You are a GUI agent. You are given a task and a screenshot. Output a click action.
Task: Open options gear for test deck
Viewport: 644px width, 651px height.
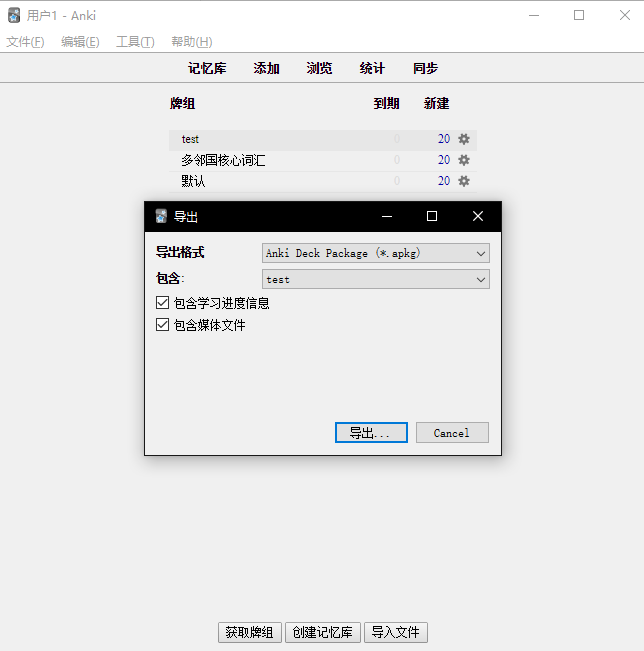pos(464,139)
